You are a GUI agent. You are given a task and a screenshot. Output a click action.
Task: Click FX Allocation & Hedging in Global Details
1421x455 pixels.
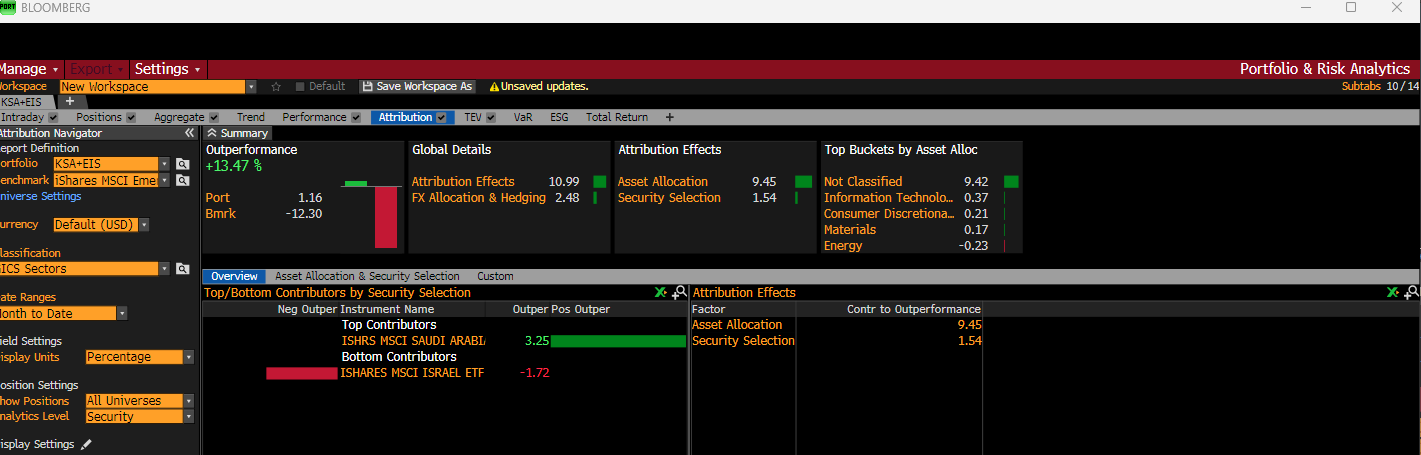point(479,197)
